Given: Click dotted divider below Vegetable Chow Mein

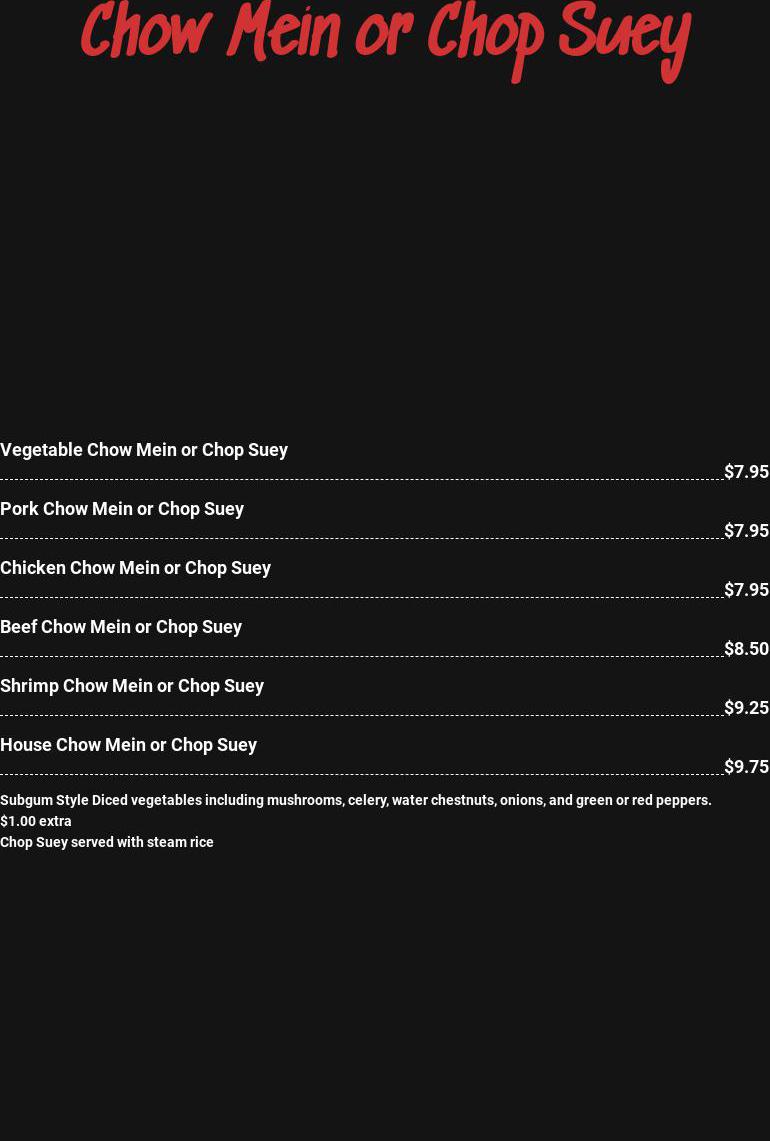Looking at the screenshot, I should point(360,480).
